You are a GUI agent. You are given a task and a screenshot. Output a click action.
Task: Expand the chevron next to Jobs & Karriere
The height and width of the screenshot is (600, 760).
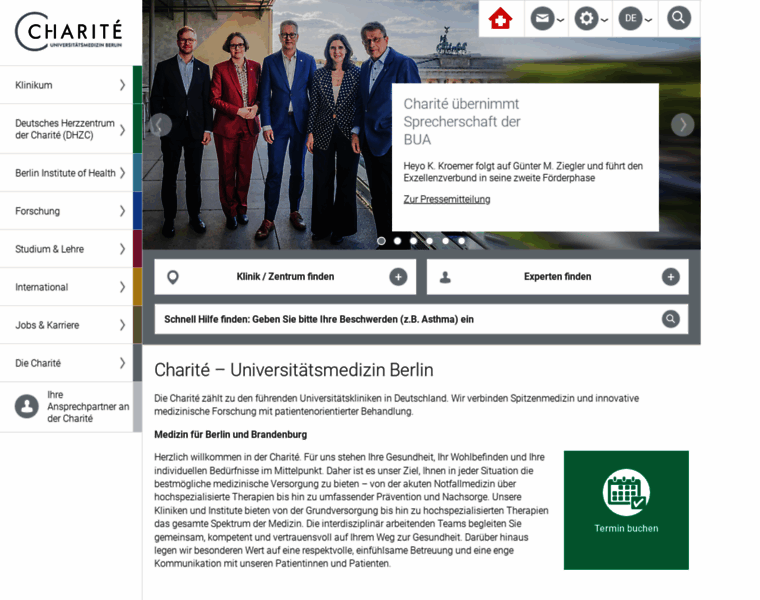122,325
